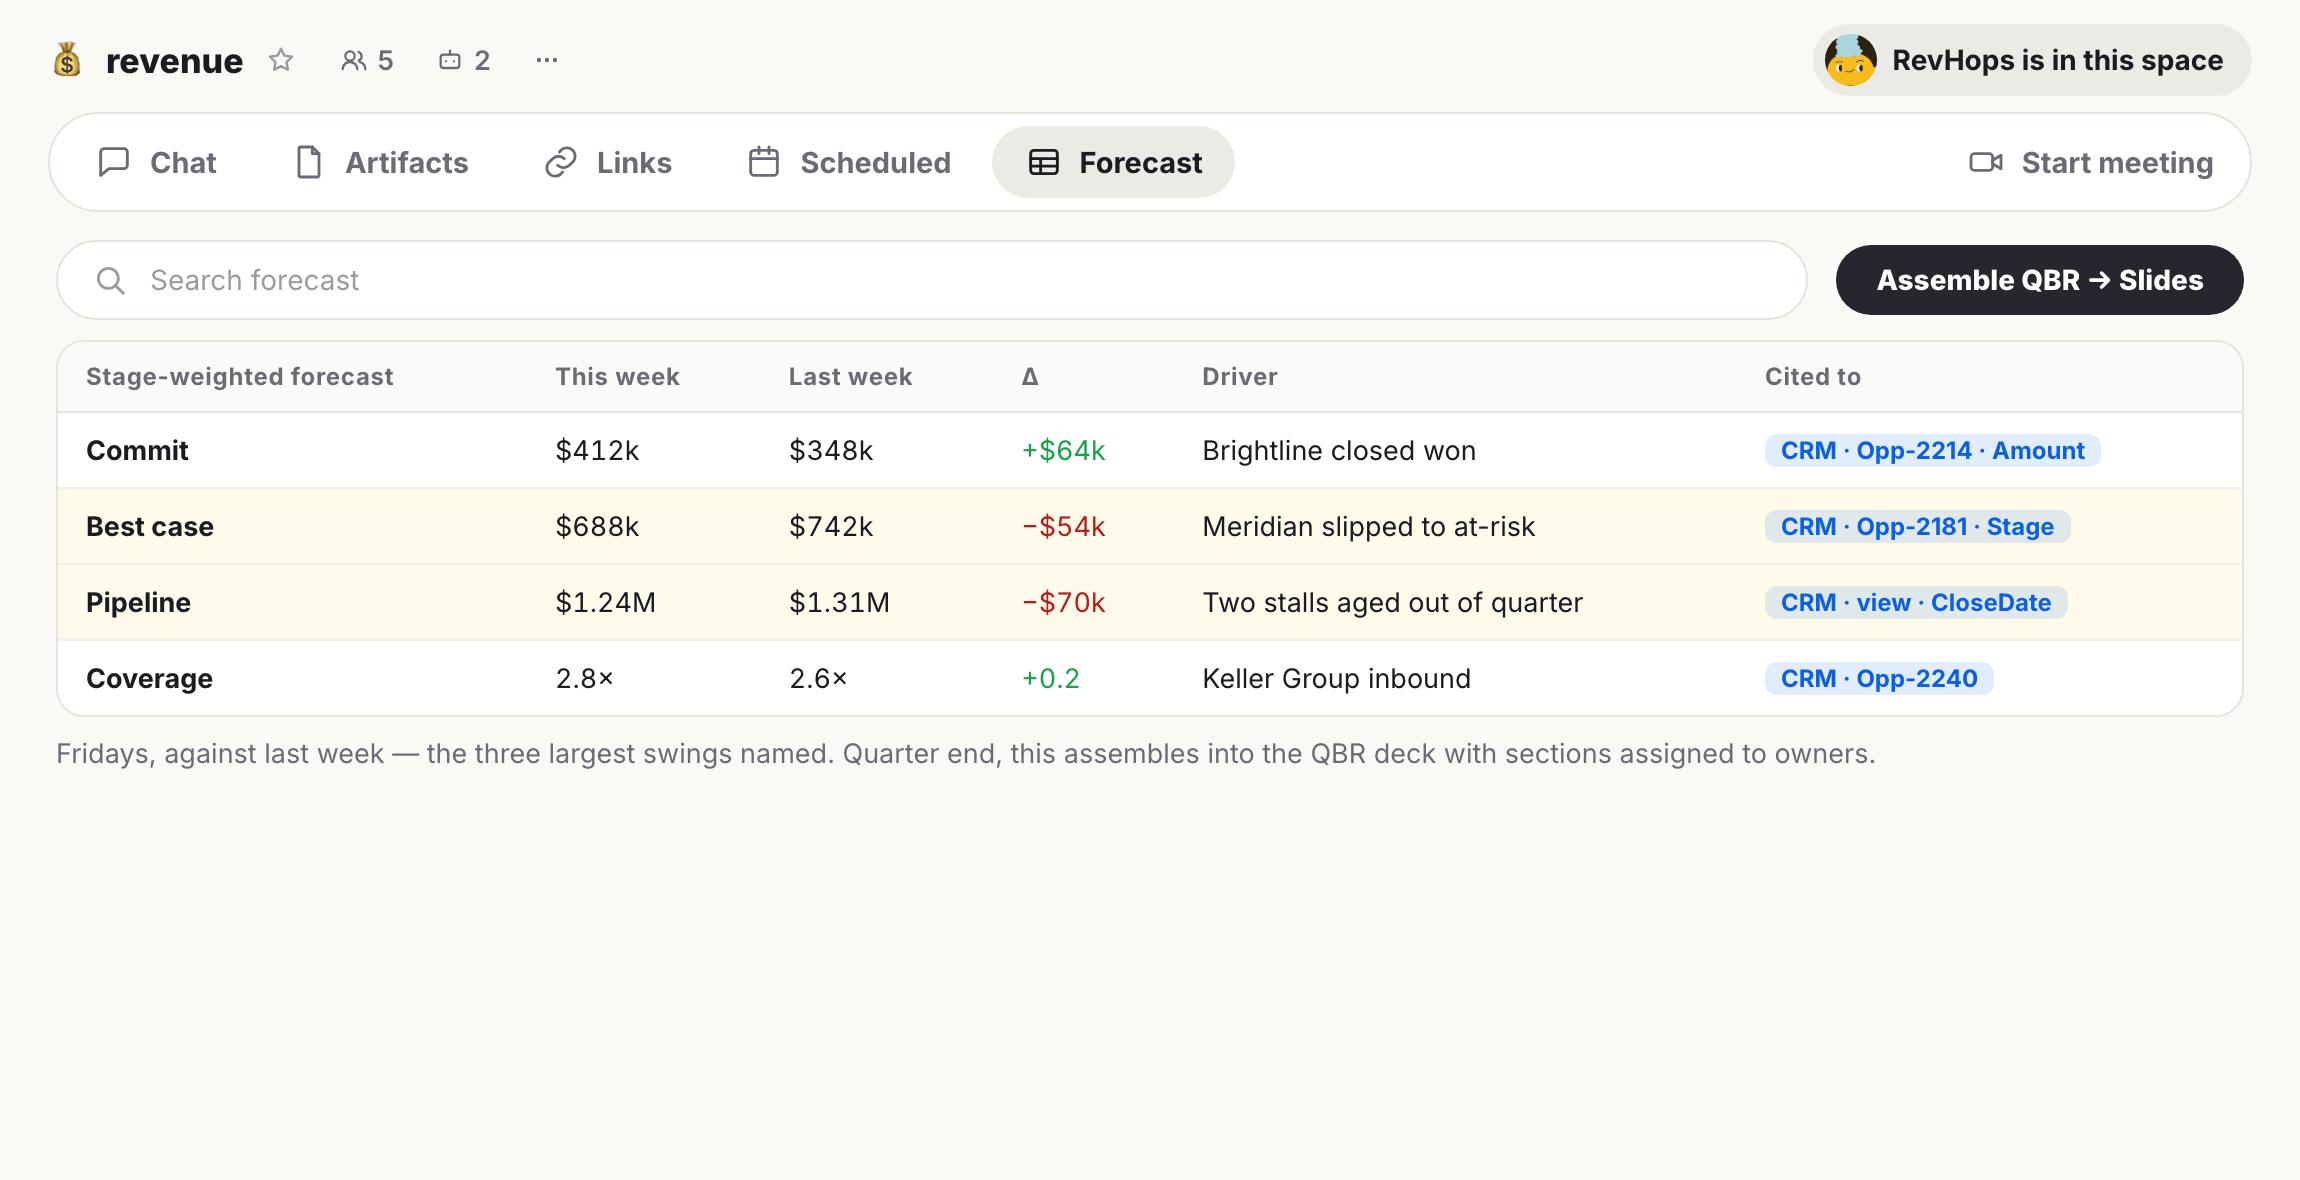Click the Driver column header
This screenshot has height=1180, width=2300.
[1239, 377]
